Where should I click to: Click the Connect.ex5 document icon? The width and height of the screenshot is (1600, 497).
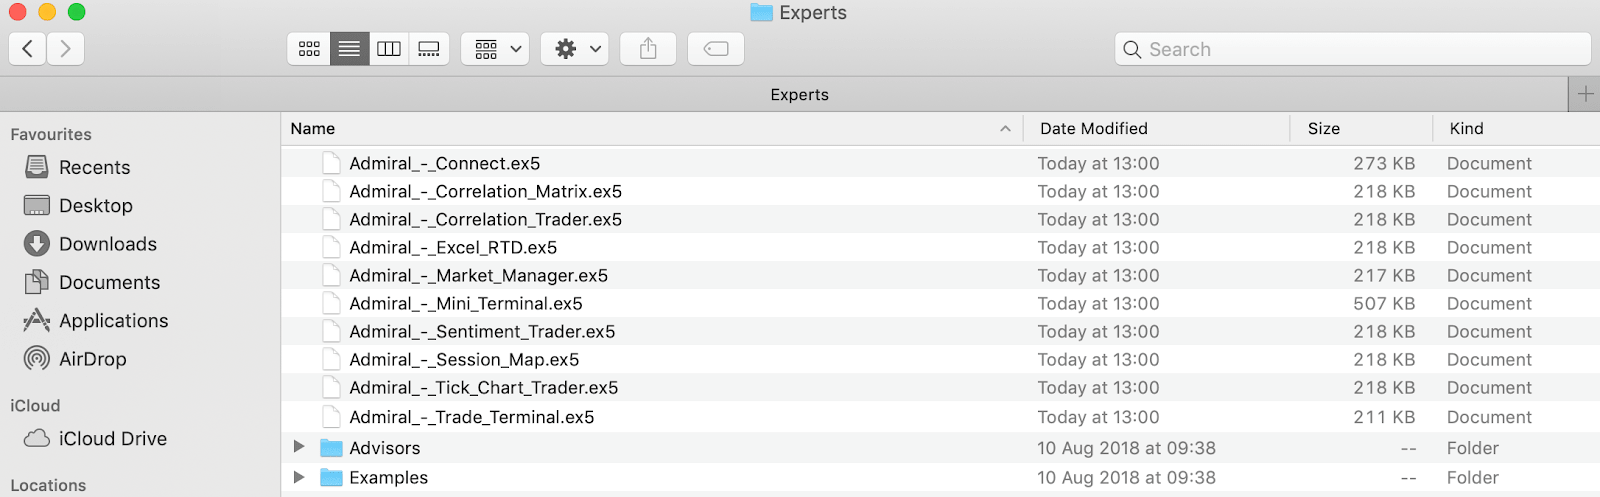click(x=331, y=163)
